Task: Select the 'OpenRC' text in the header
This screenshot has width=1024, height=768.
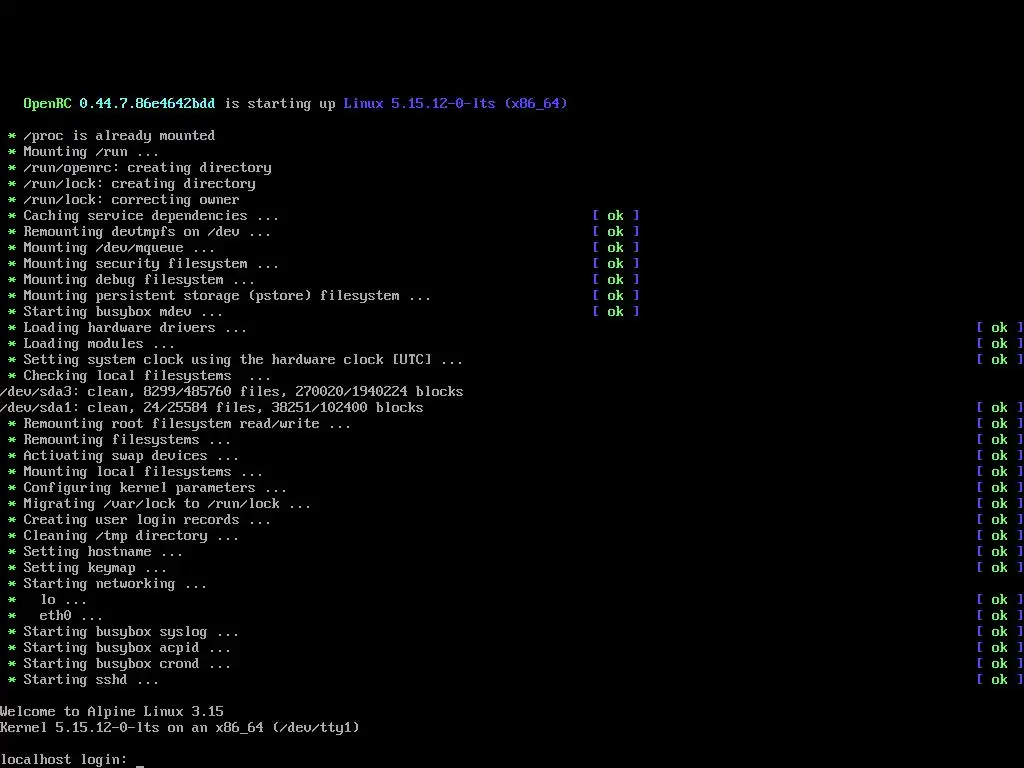Action: point(48,103)
